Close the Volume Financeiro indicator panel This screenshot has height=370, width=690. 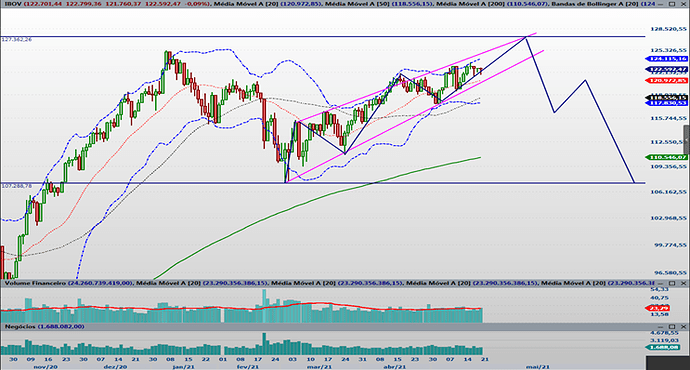click(683, 283)
